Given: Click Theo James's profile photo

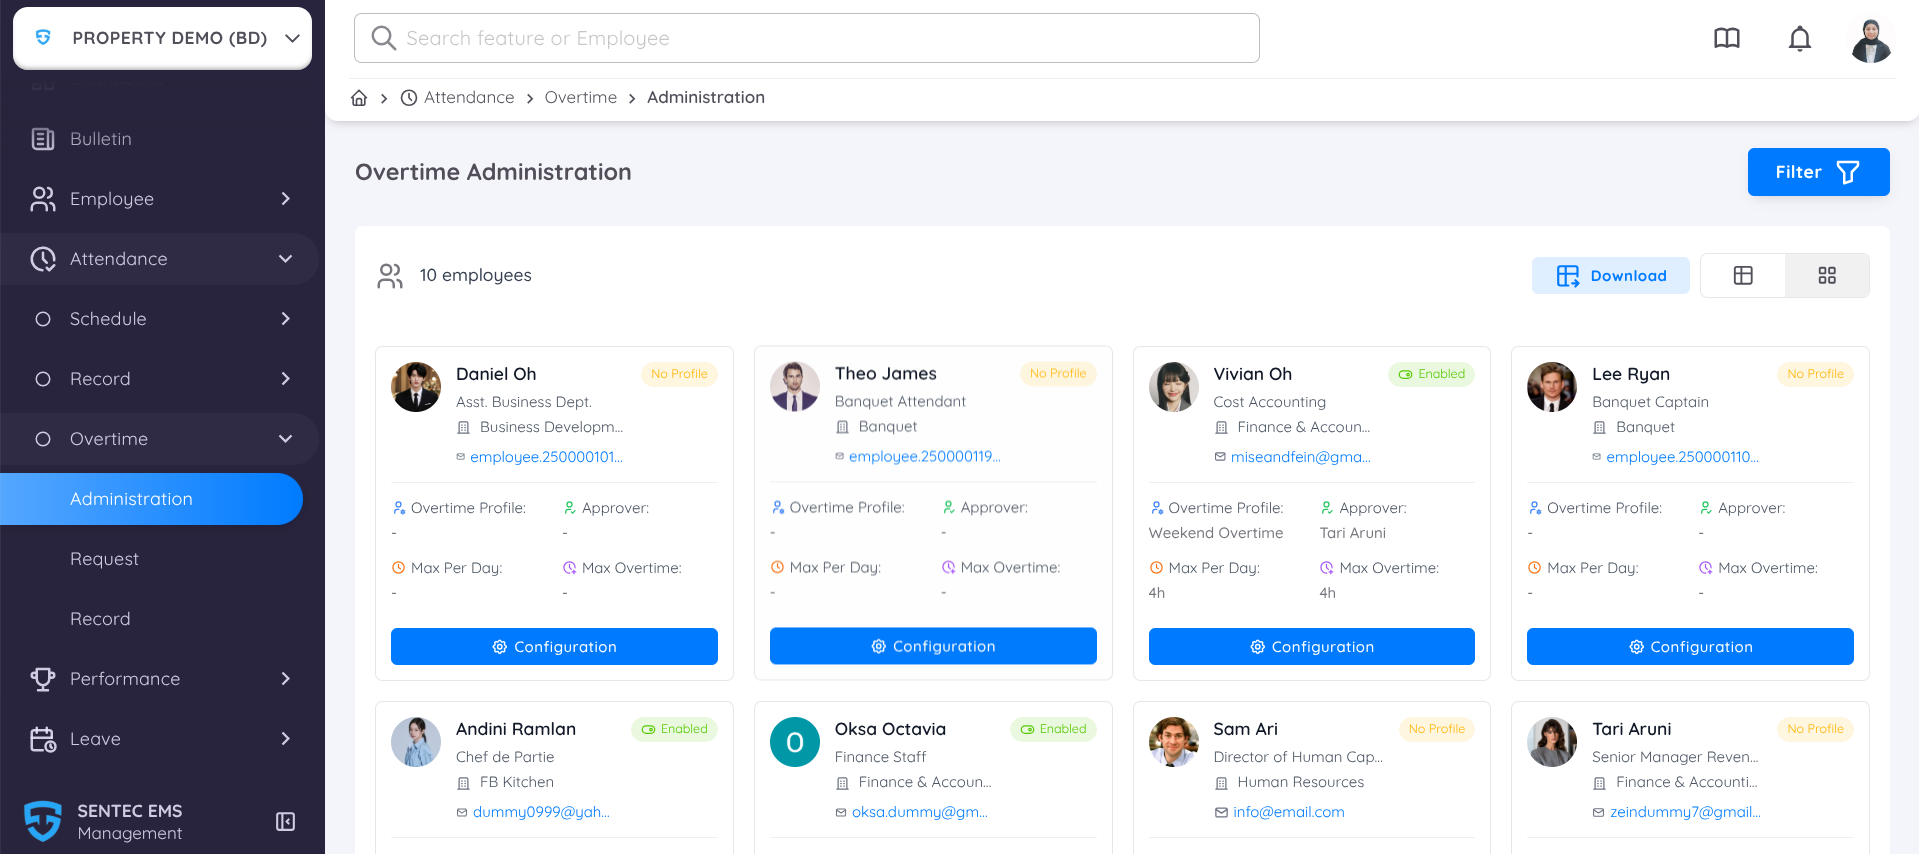Looking at the screenshot, I should click(x=795, y=387).
